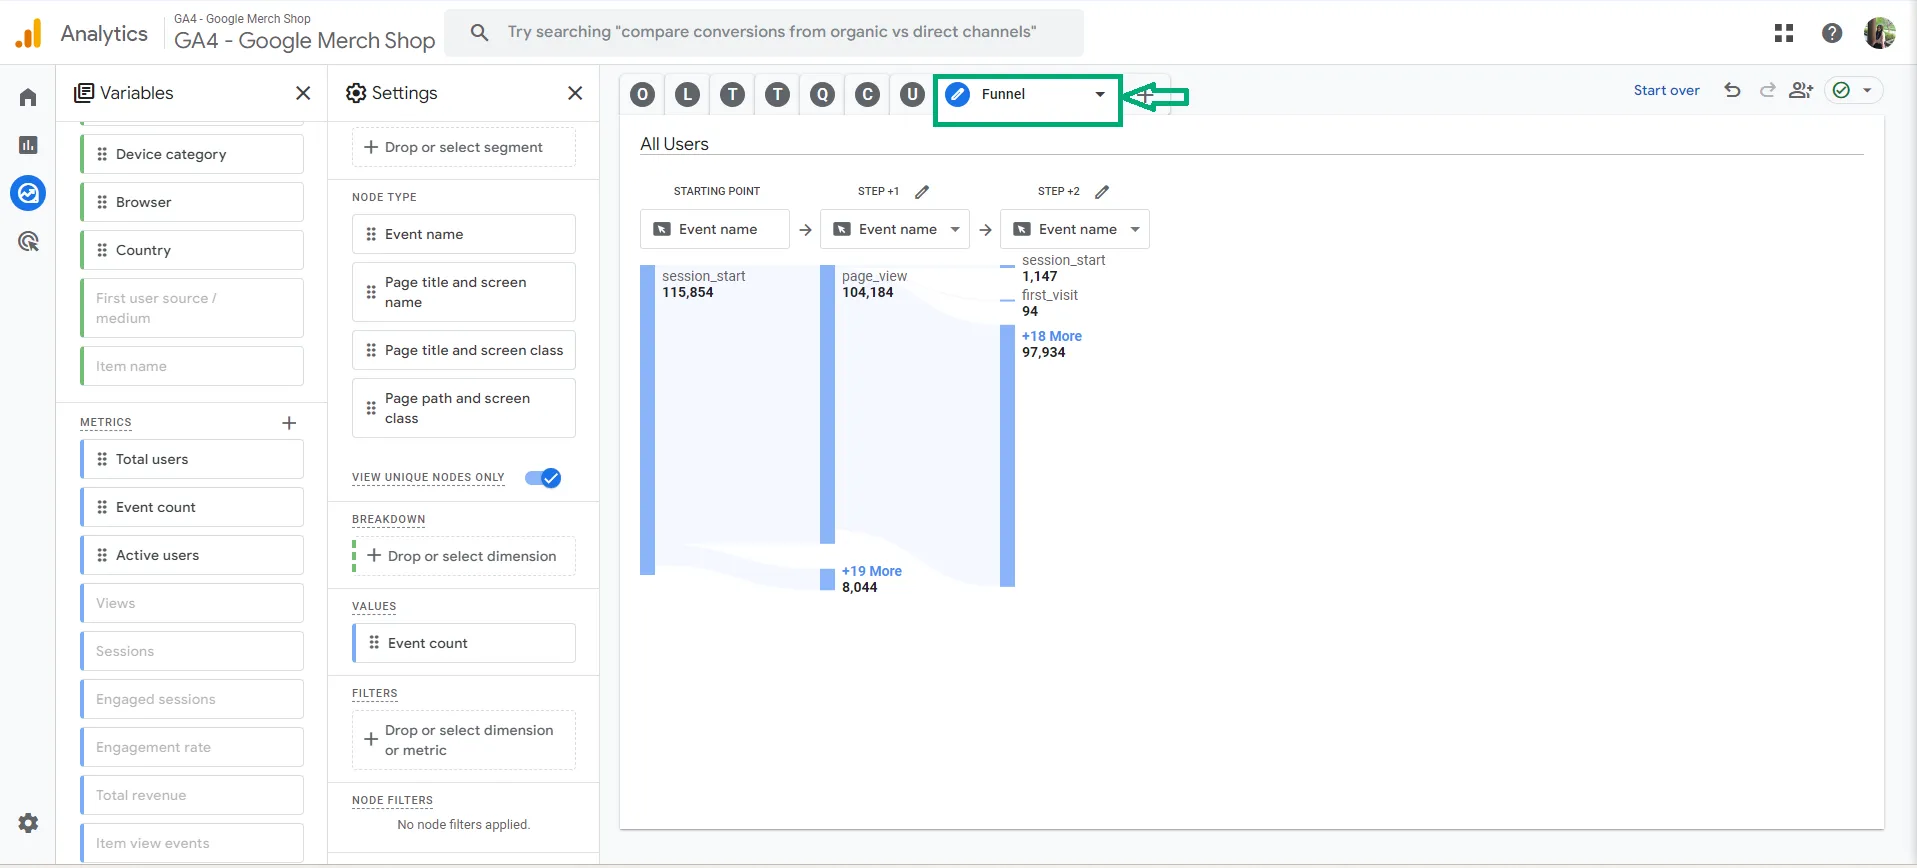Close the Settings panel
Viewport: 1917px width, 868px height.
click(x=575, y=93)
